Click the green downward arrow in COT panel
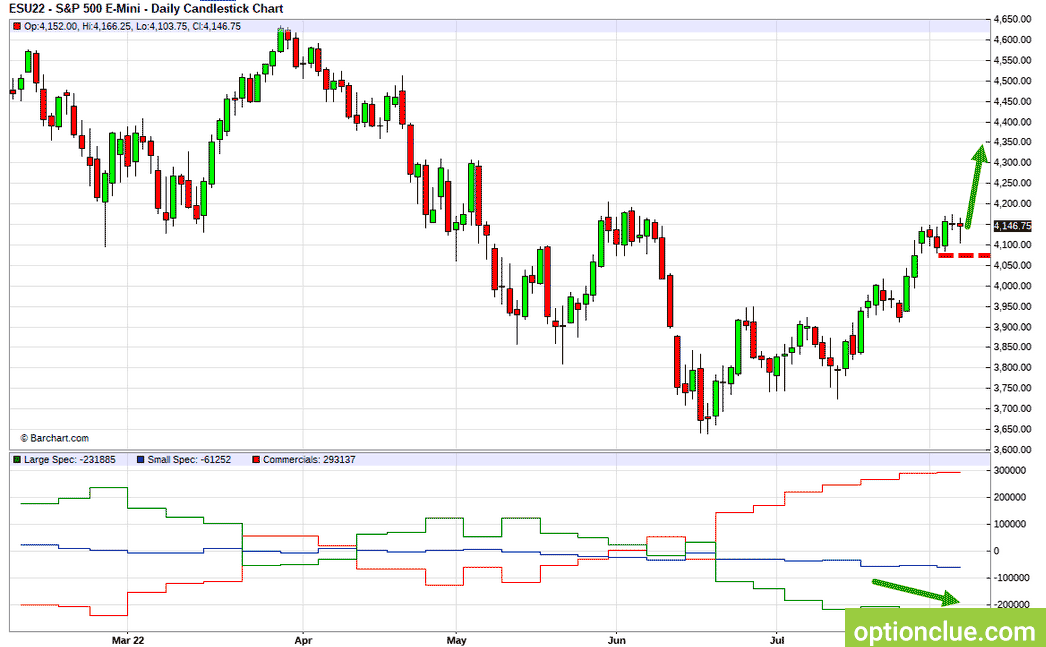This screenshot has width=1046, height=647. coord(916,593)
